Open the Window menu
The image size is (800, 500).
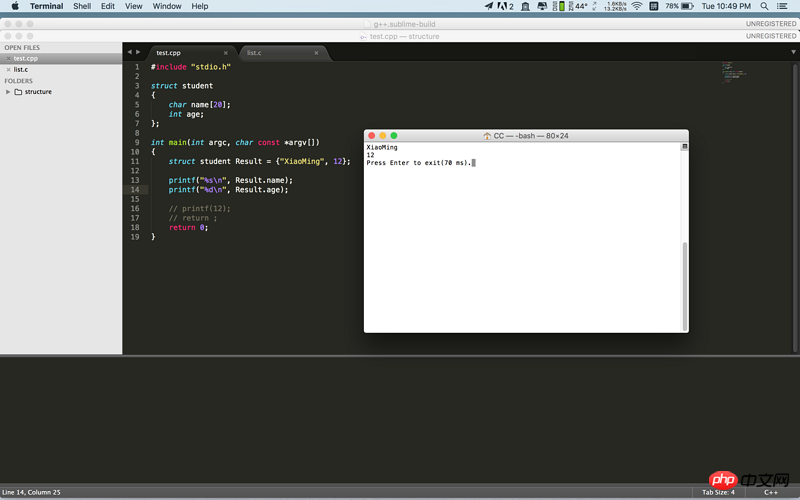coord(167,6)
